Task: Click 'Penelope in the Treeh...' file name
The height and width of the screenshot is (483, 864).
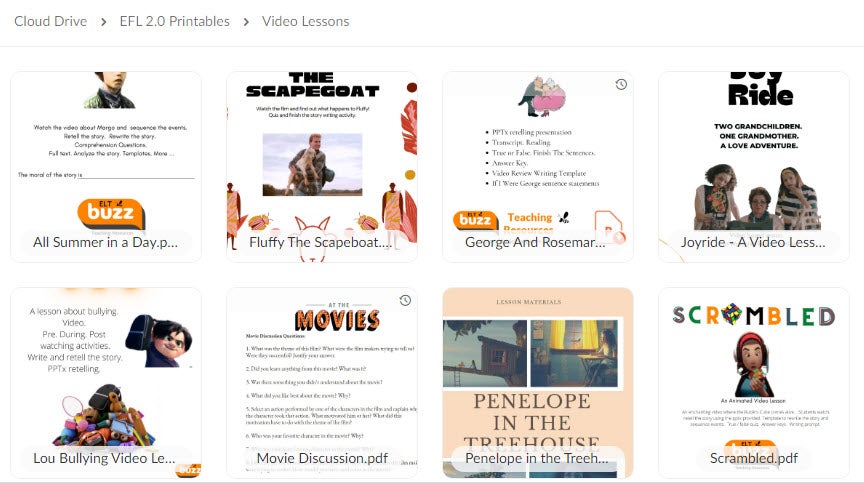Action: (537, 458)
